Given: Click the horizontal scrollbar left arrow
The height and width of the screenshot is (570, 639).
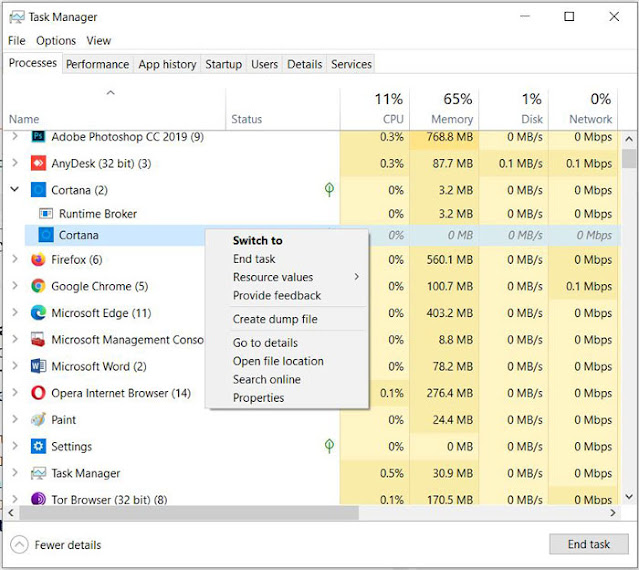Looking at the screenshot, I should (x=11, y=513).
